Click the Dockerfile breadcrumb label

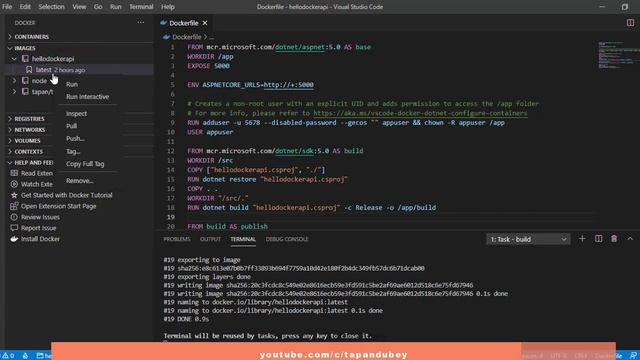click(x=187, y=37)
